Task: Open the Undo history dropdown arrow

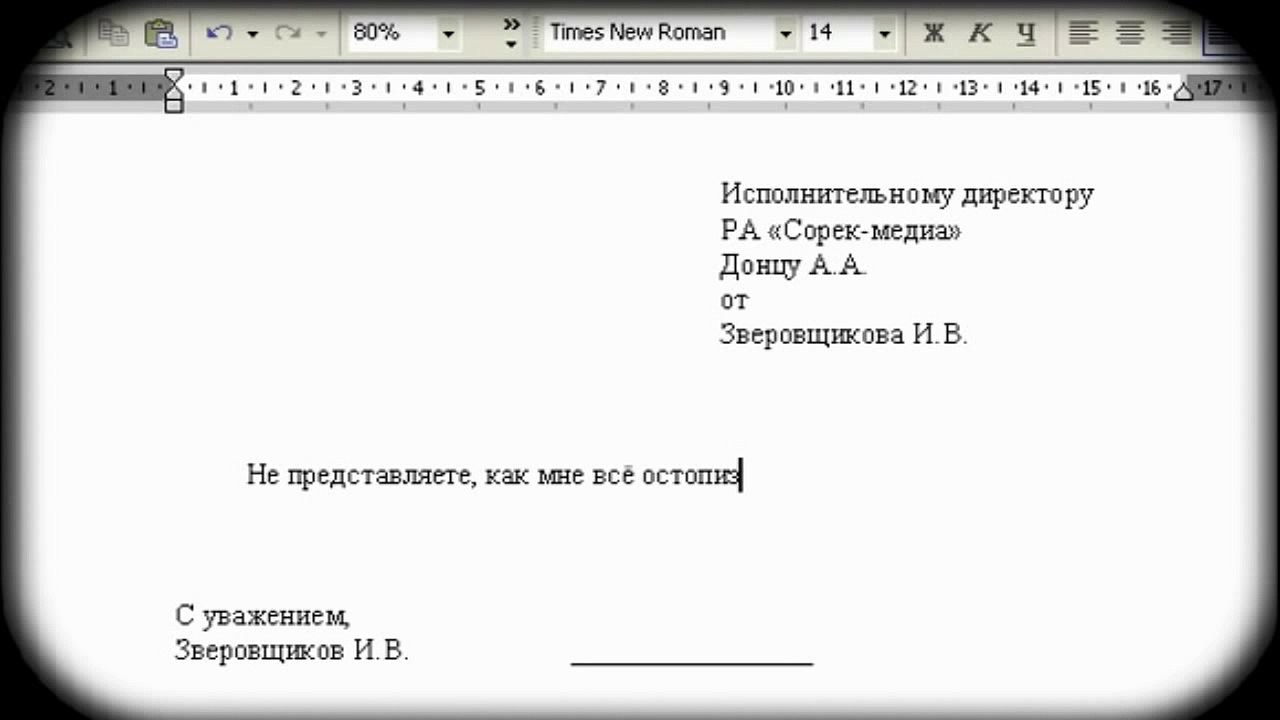Action: click(x=252, y=34)
